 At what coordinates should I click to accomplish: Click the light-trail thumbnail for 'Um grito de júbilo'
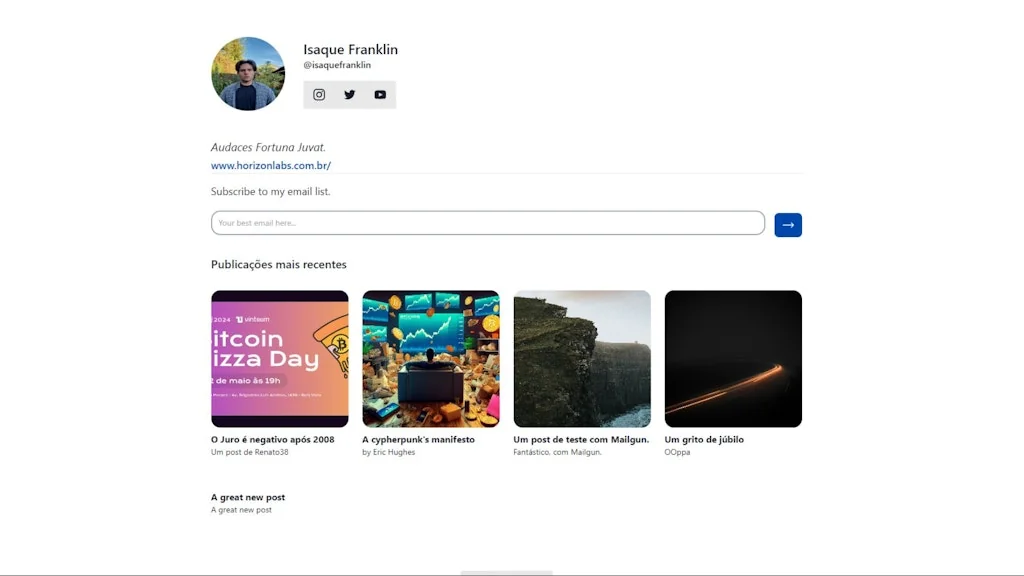(733, 359)
